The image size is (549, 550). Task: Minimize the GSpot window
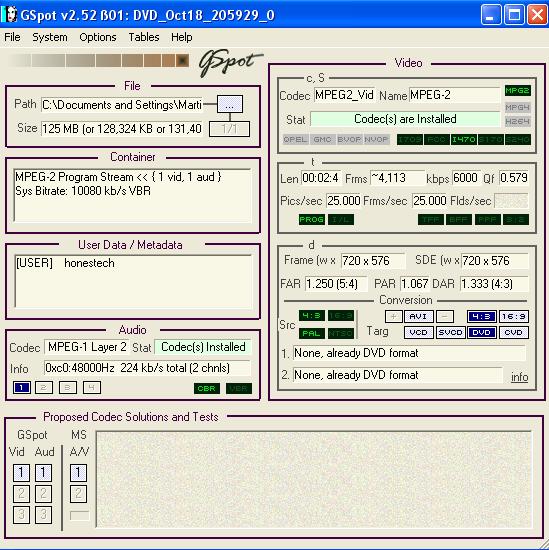point(491,15)
